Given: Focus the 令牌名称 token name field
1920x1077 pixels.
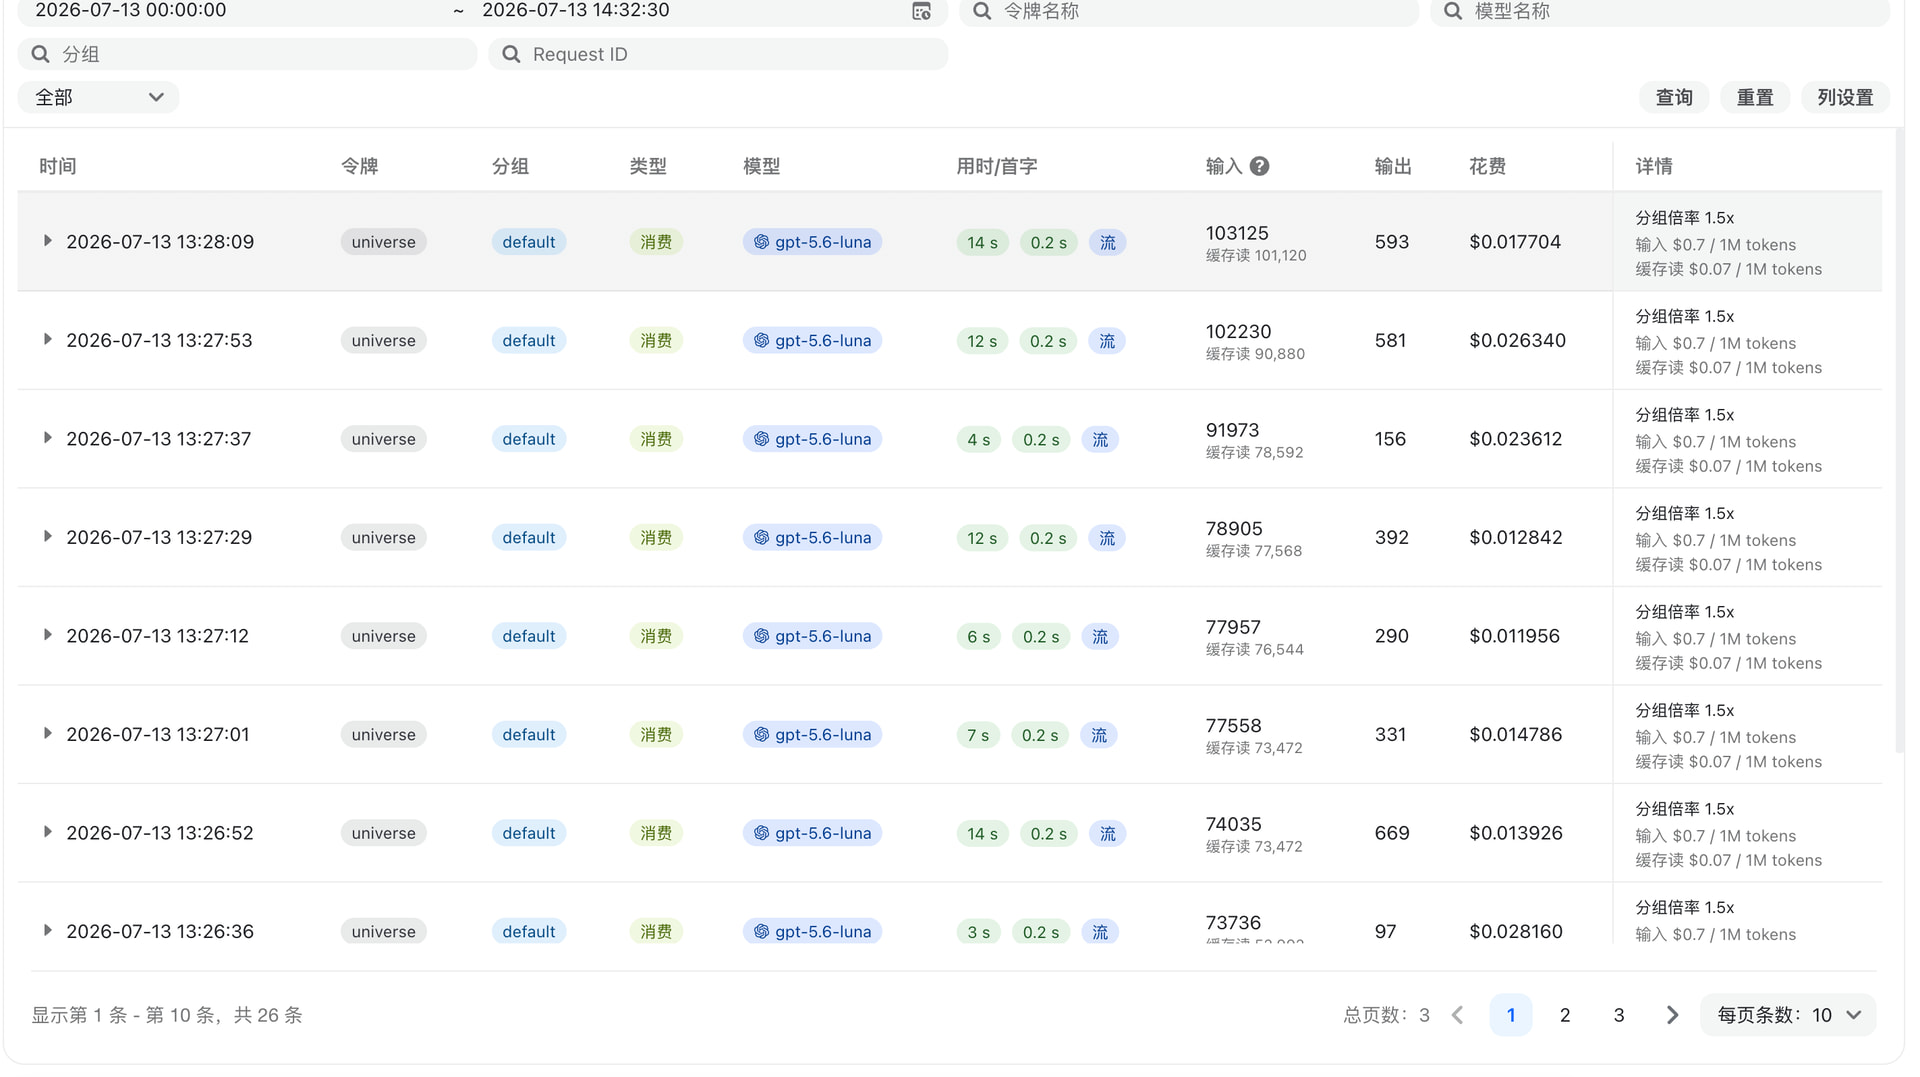Looking at the screenshot, I should tap(1189, 12).
